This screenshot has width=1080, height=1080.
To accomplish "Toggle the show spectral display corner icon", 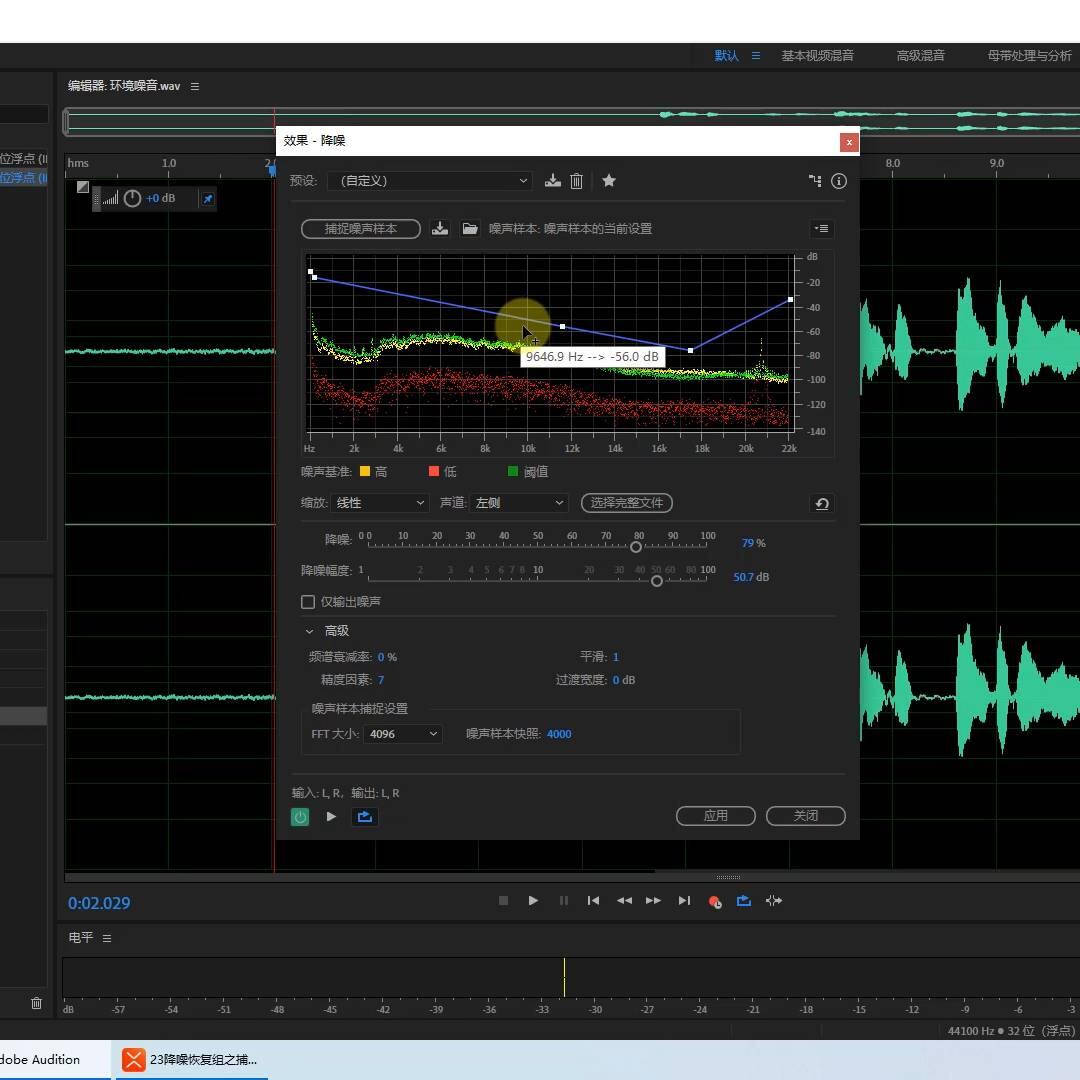I will pyautogui.click(x=83, y=187).
